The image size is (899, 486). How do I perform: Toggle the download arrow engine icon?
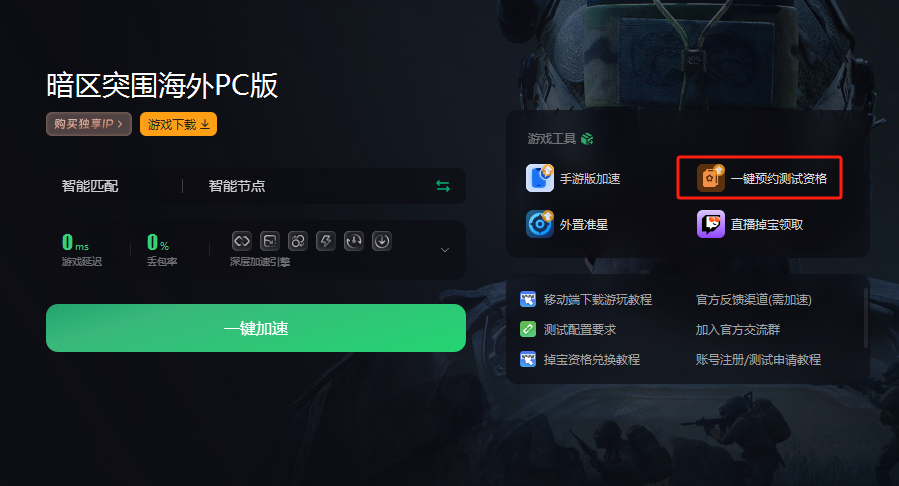pyautogui.click(x=382, y=241)
